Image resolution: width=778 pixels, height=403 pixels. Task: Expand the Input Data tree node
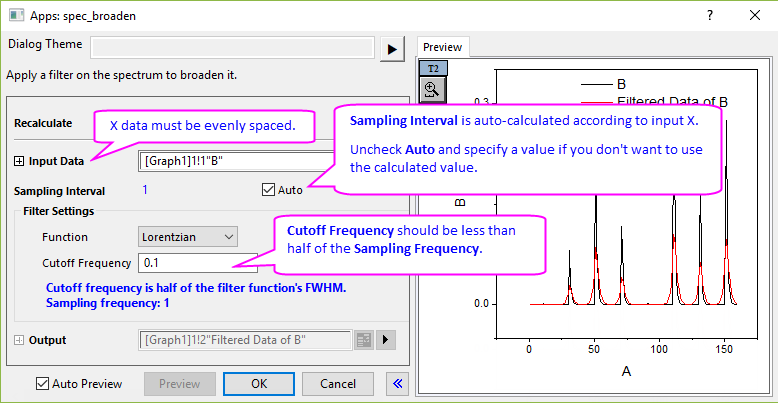(18, 161)
